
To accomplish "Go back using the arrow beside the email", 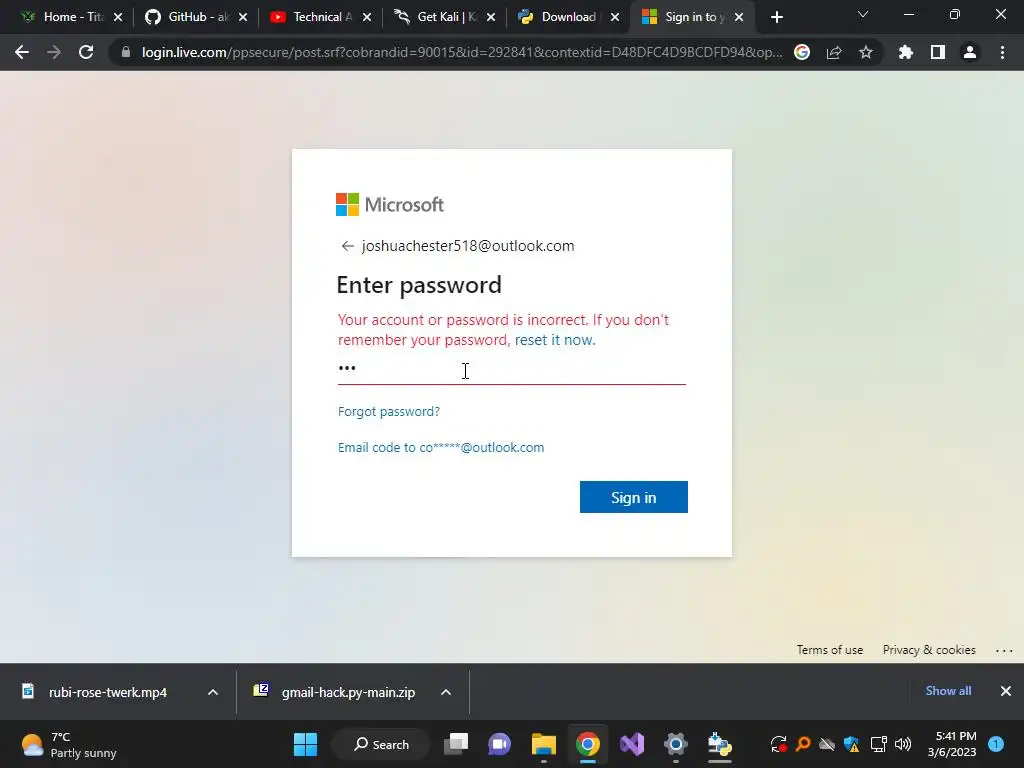I will 347,246.
